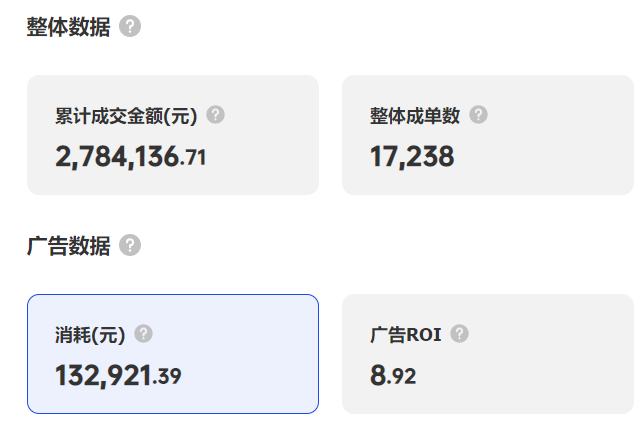This screenshot has height=428, width=643.
Task: Select the 整体成单数 metric card
Action: pos(487,135)
